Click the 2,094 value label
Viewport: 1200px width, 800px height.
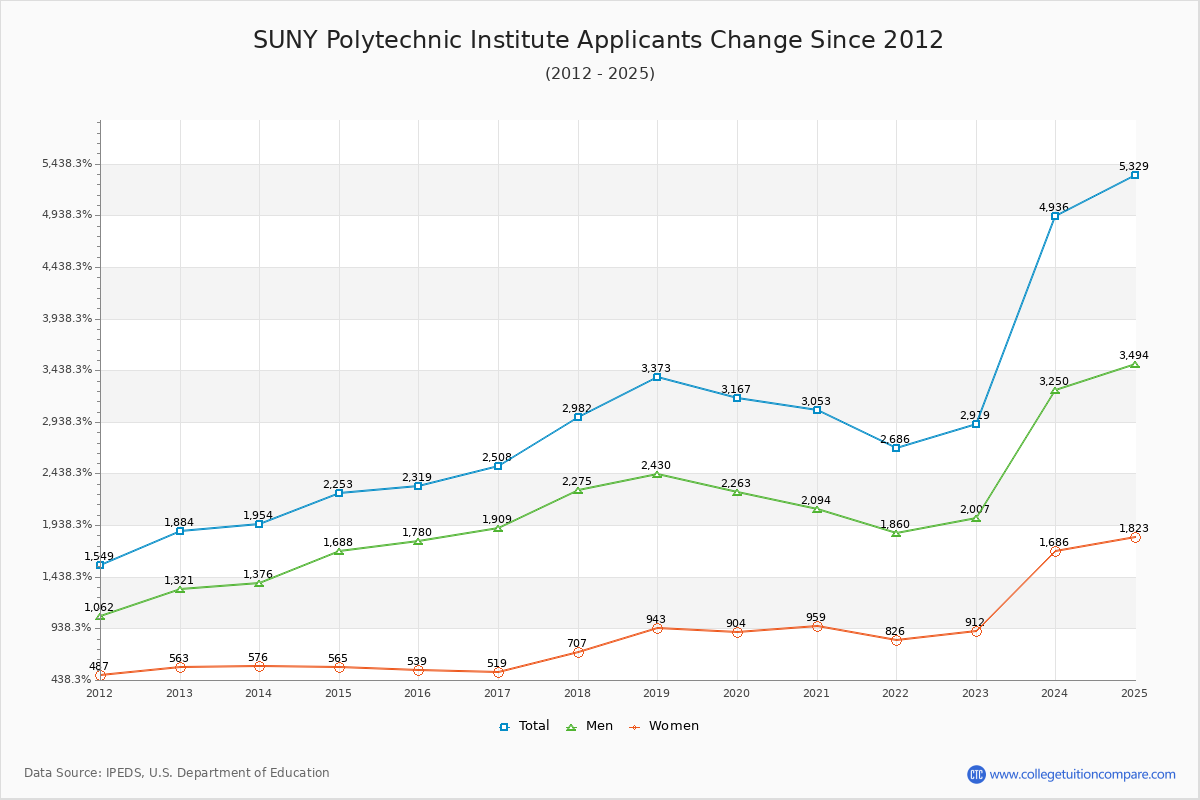[x=816, y=500]
